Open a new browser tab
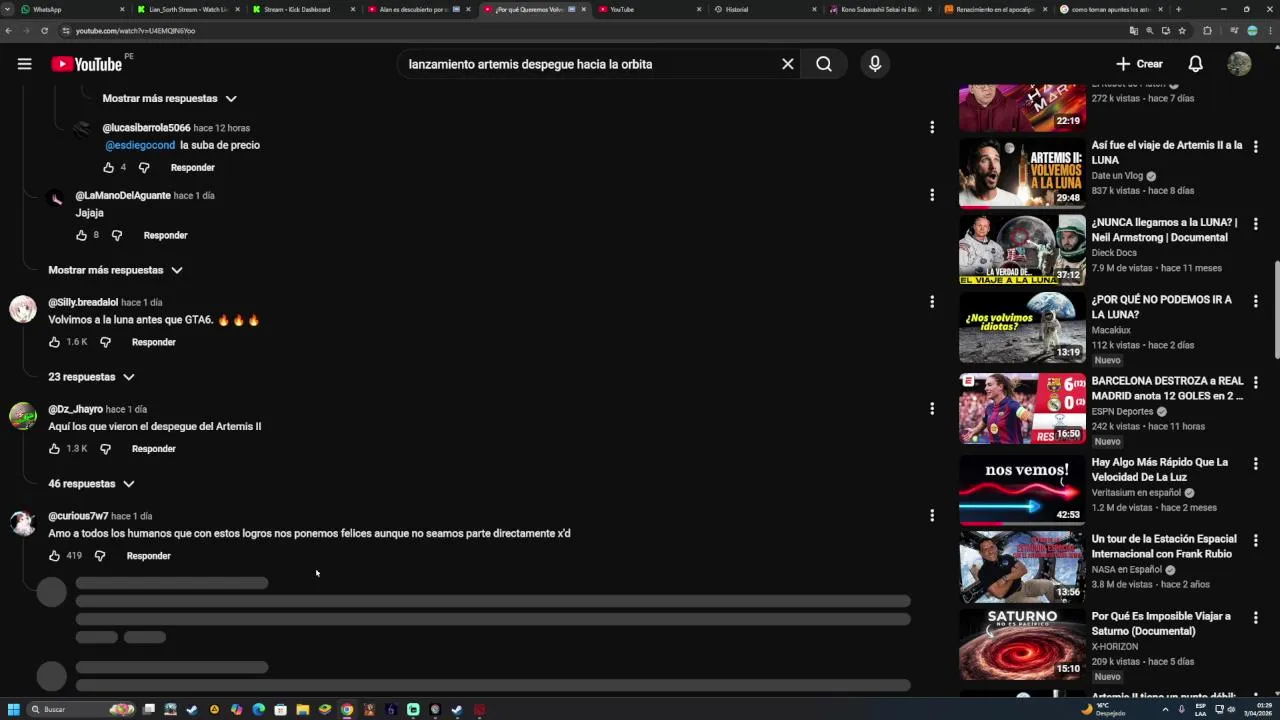This screenshot has height=720, width=1280. pyautogui.click(x=1178, y=9)
